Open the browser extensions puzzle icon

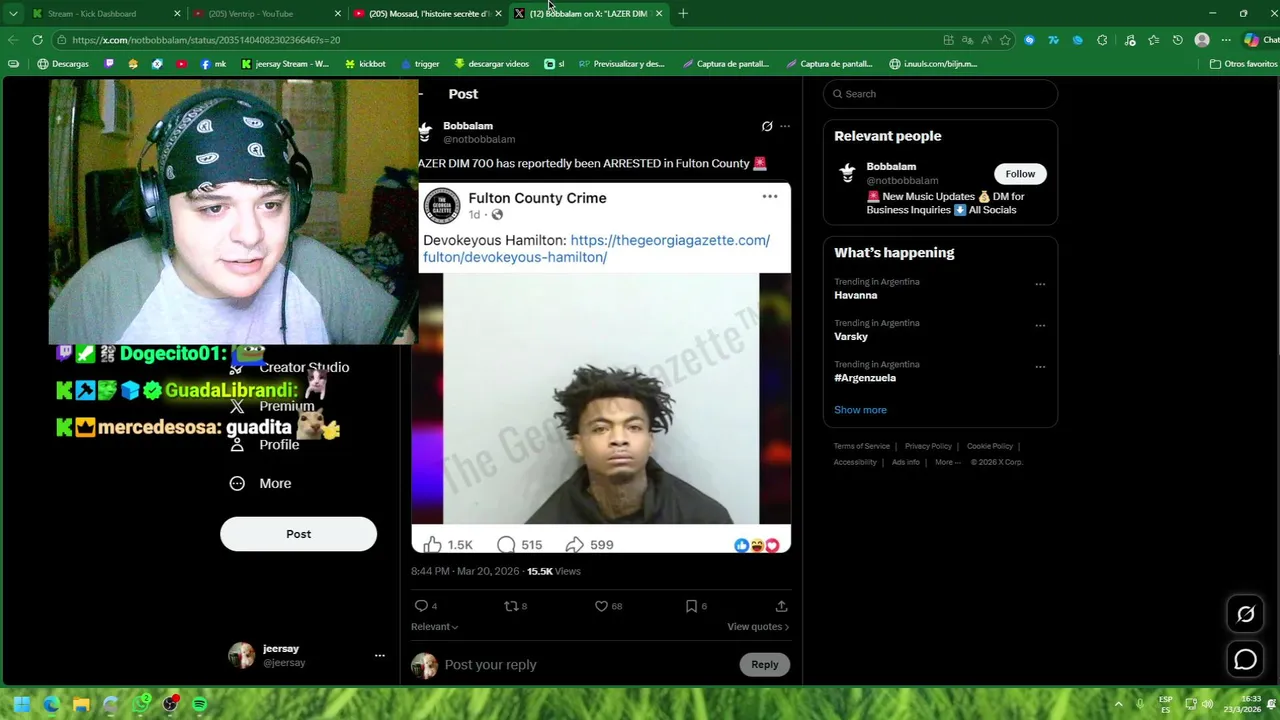(1102, 40)
